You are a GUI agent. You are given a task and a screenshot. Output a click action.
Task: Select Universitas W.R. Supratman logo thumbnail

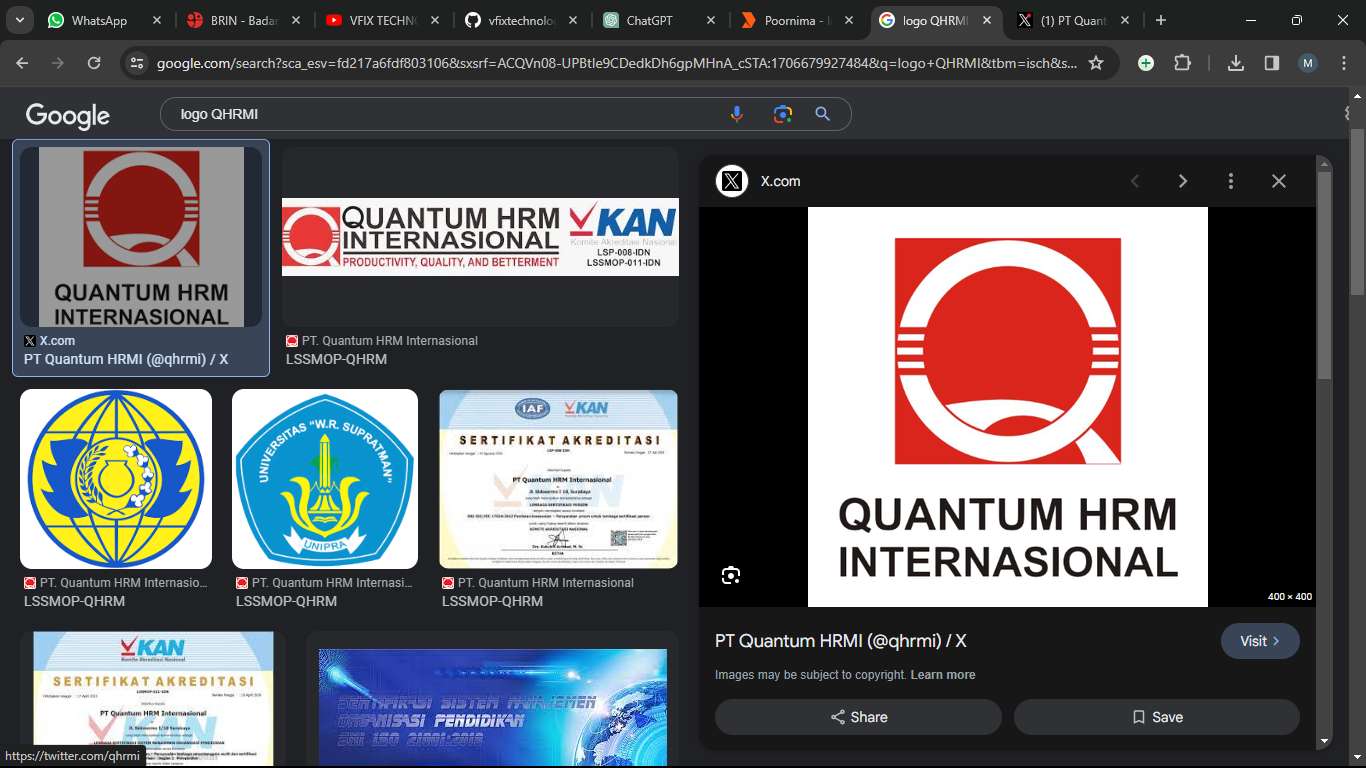[x=325, y=479]
